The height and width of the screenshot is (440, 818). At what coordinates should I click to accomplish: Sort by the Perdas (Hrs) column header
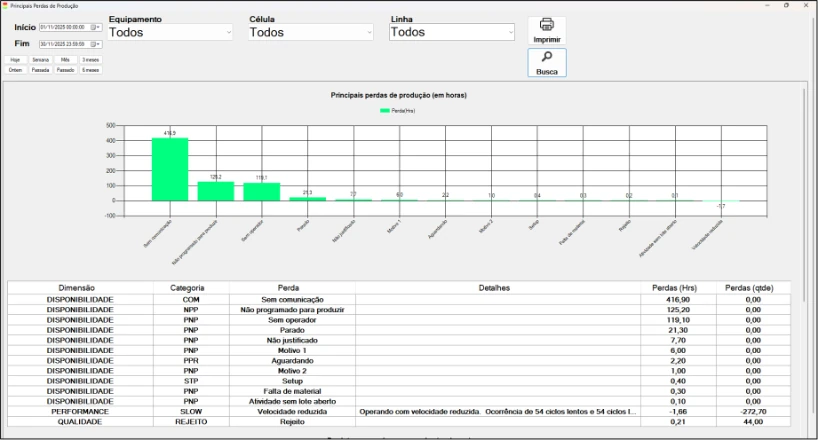point(677,288)
